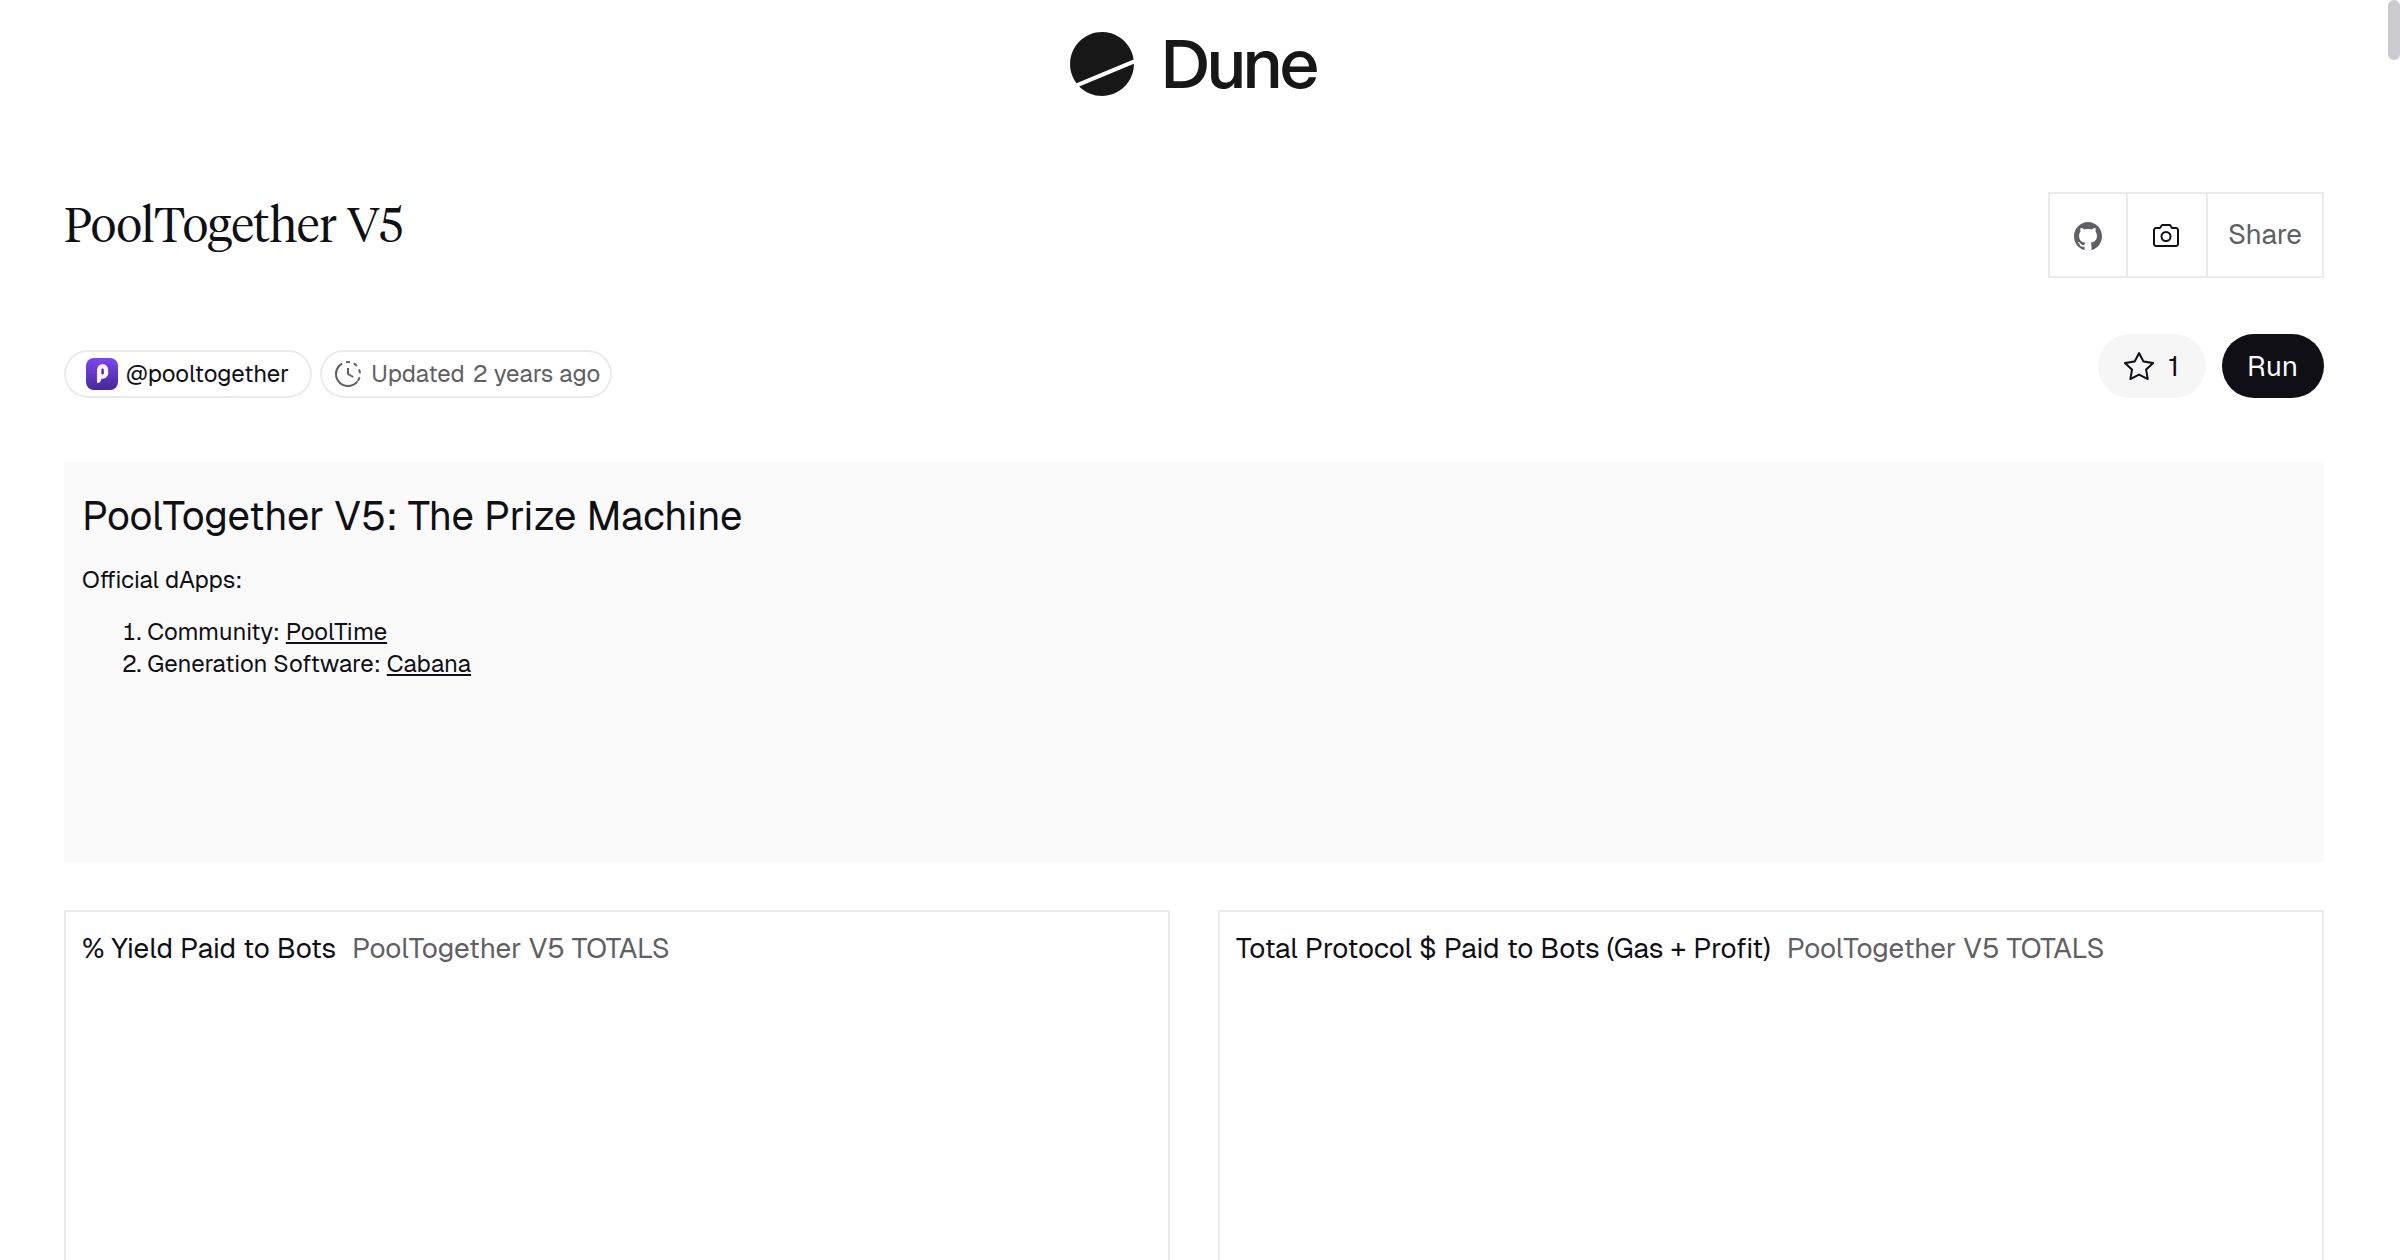This screenshot has width=2400, height=1260.
Task: Open 'Total Protocol $ Paid to Bots' chart title
Action: coord(1502,948)
